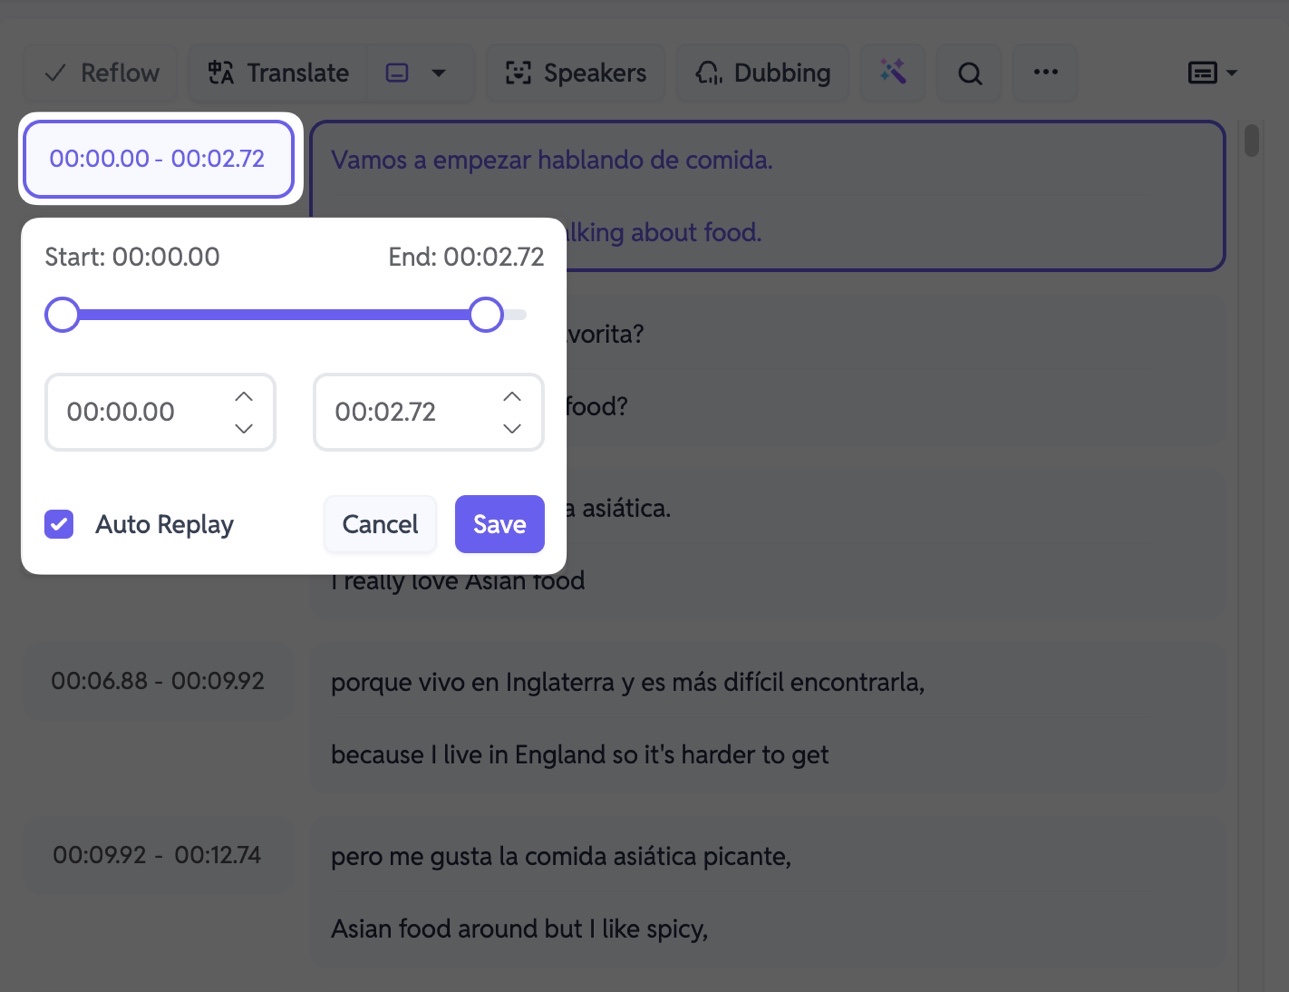Decrease end time with the down arrow

(x=512, y=428)
